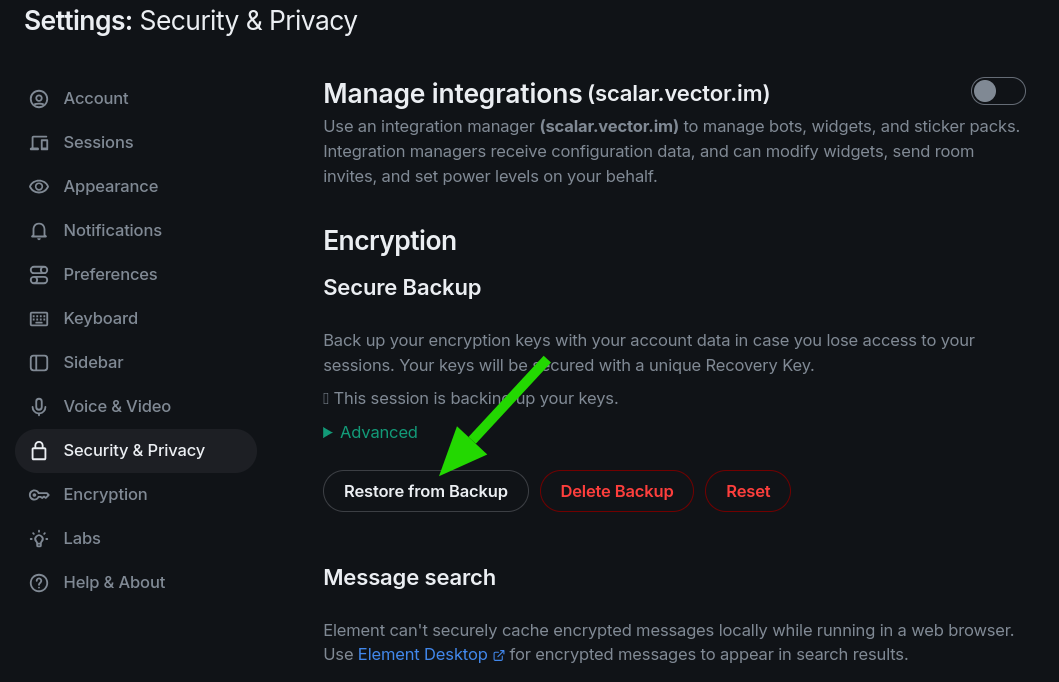Click the Reset button

coord(748,491)
